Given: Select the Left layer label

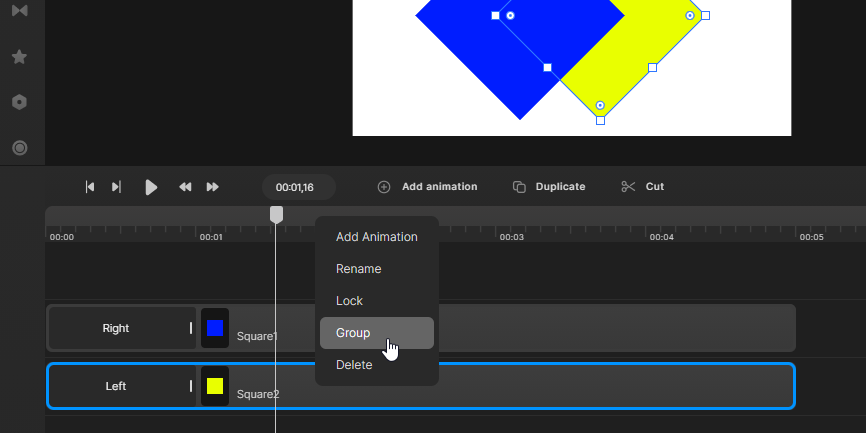Looking at the screenshot, I should [x=115, y=386].
